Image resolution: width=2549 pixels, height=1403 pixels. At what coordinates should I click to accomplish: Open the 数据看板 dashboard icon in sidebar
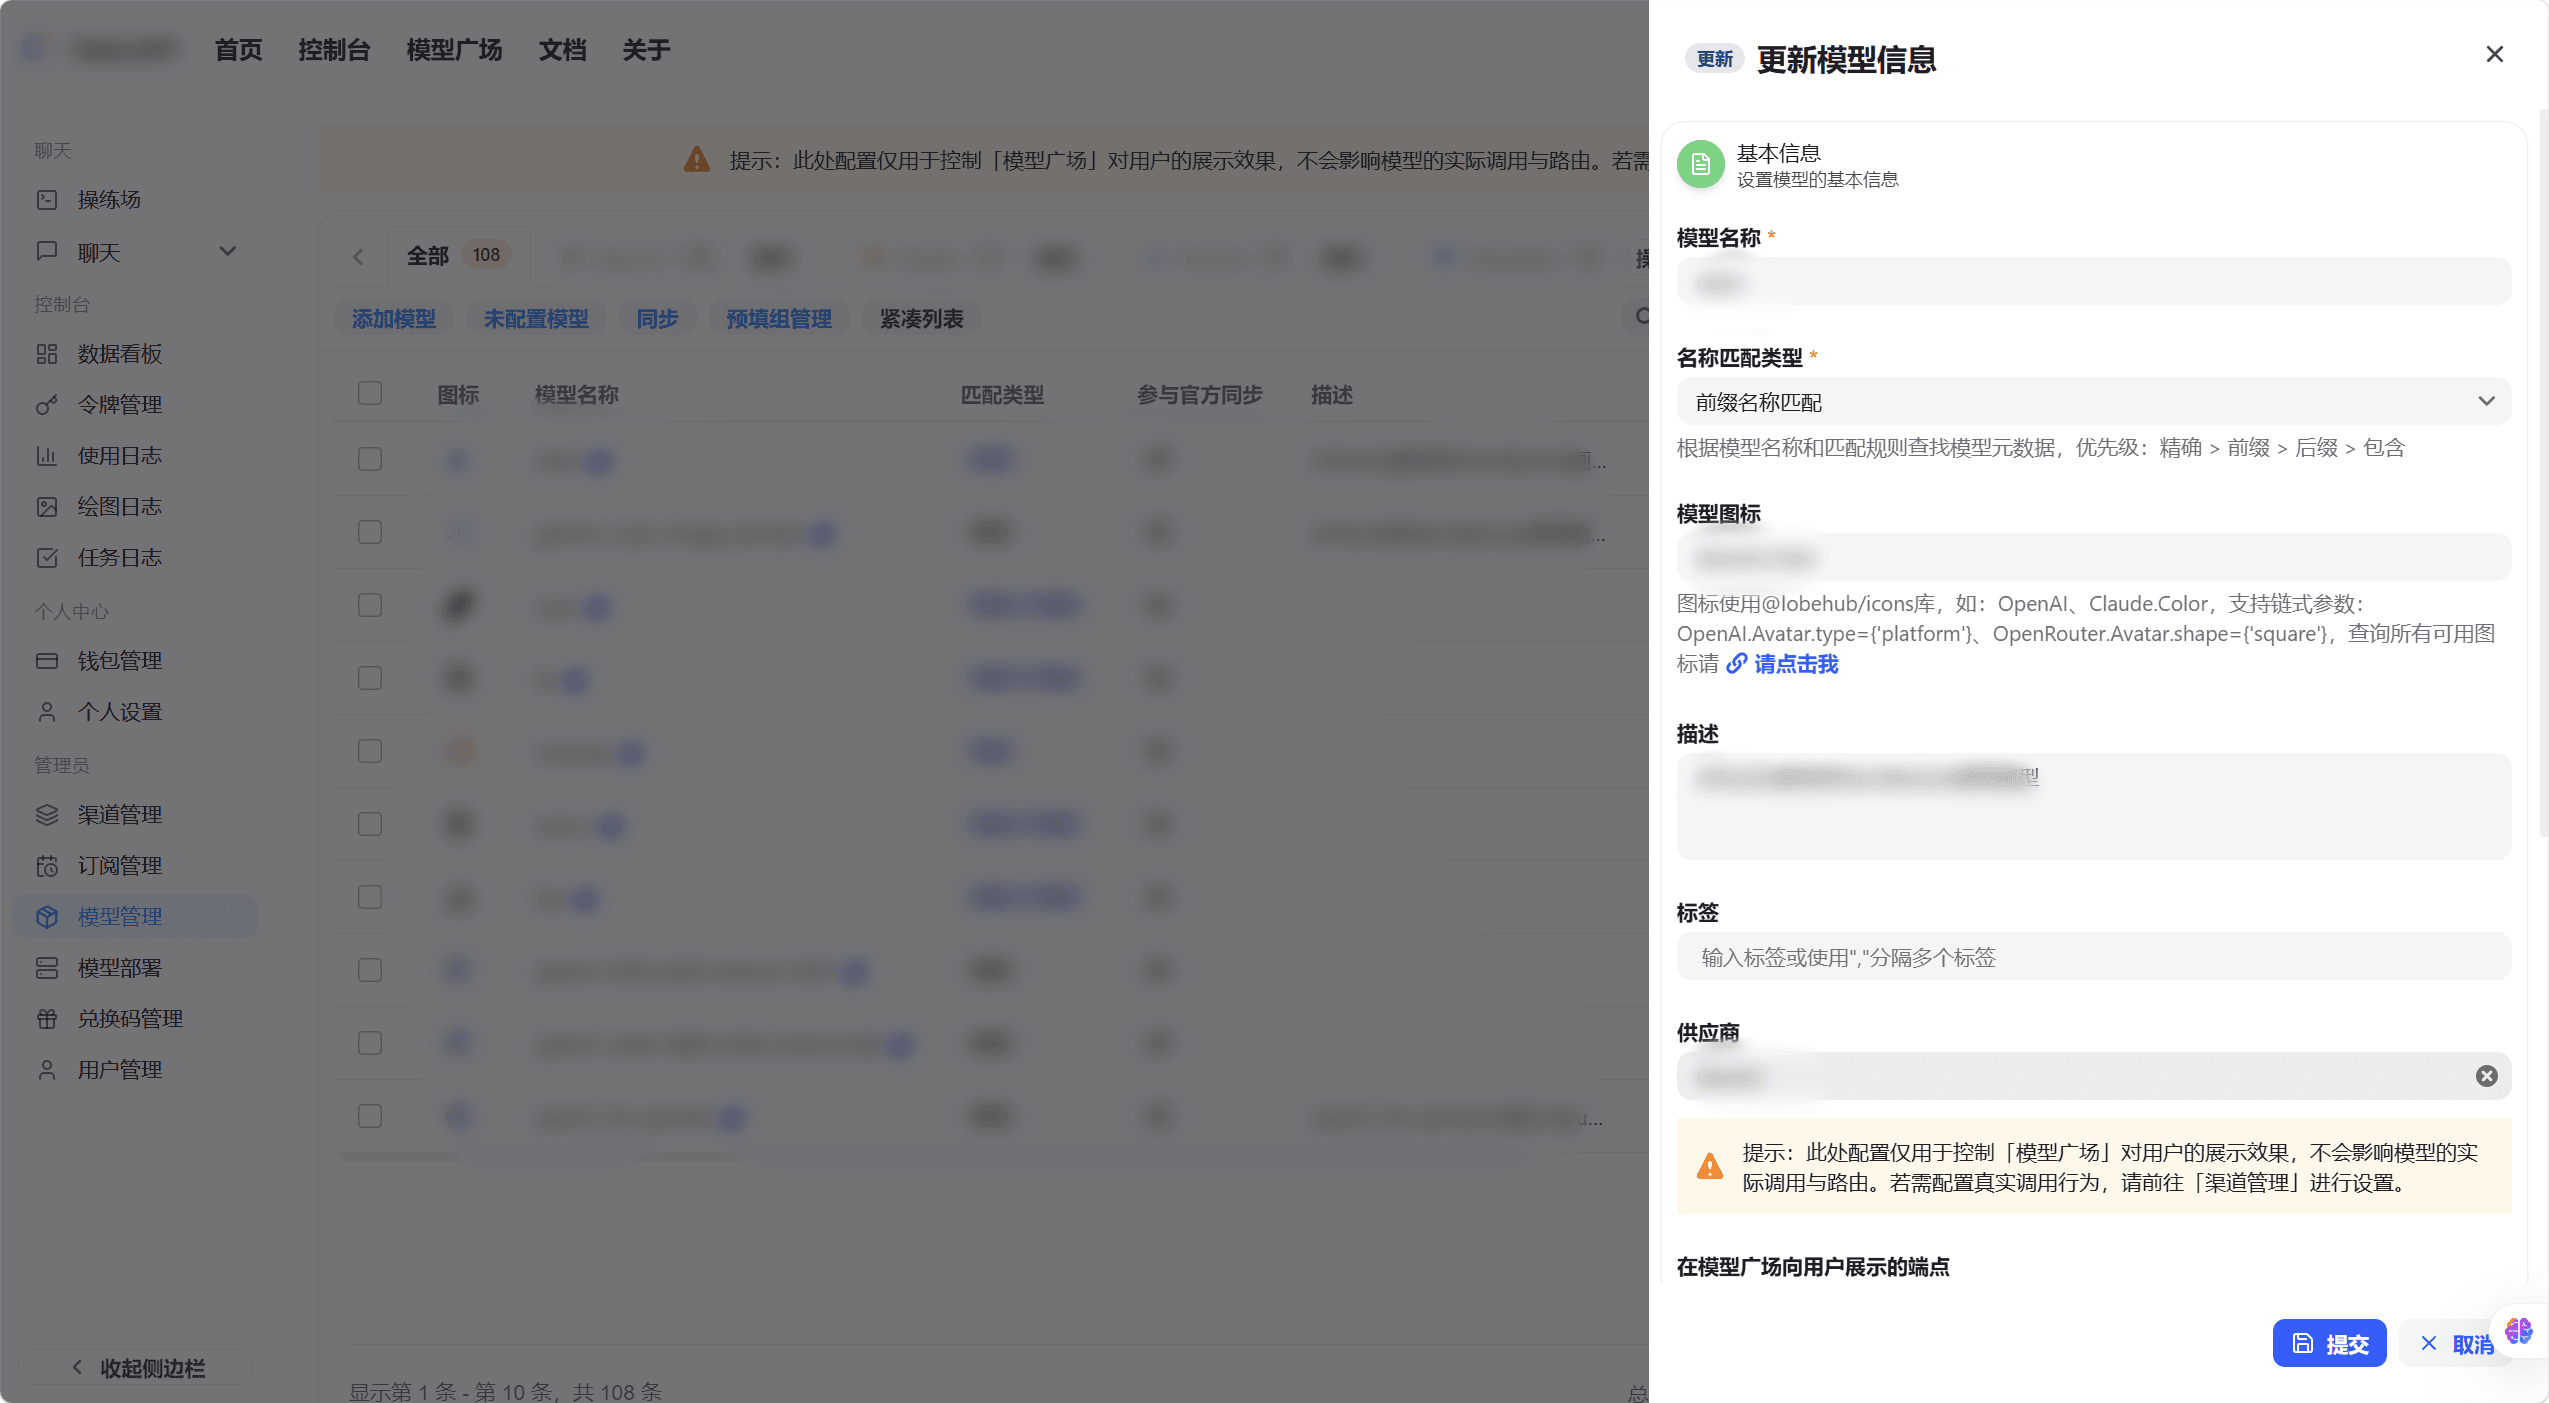click(x=48, y=353)
